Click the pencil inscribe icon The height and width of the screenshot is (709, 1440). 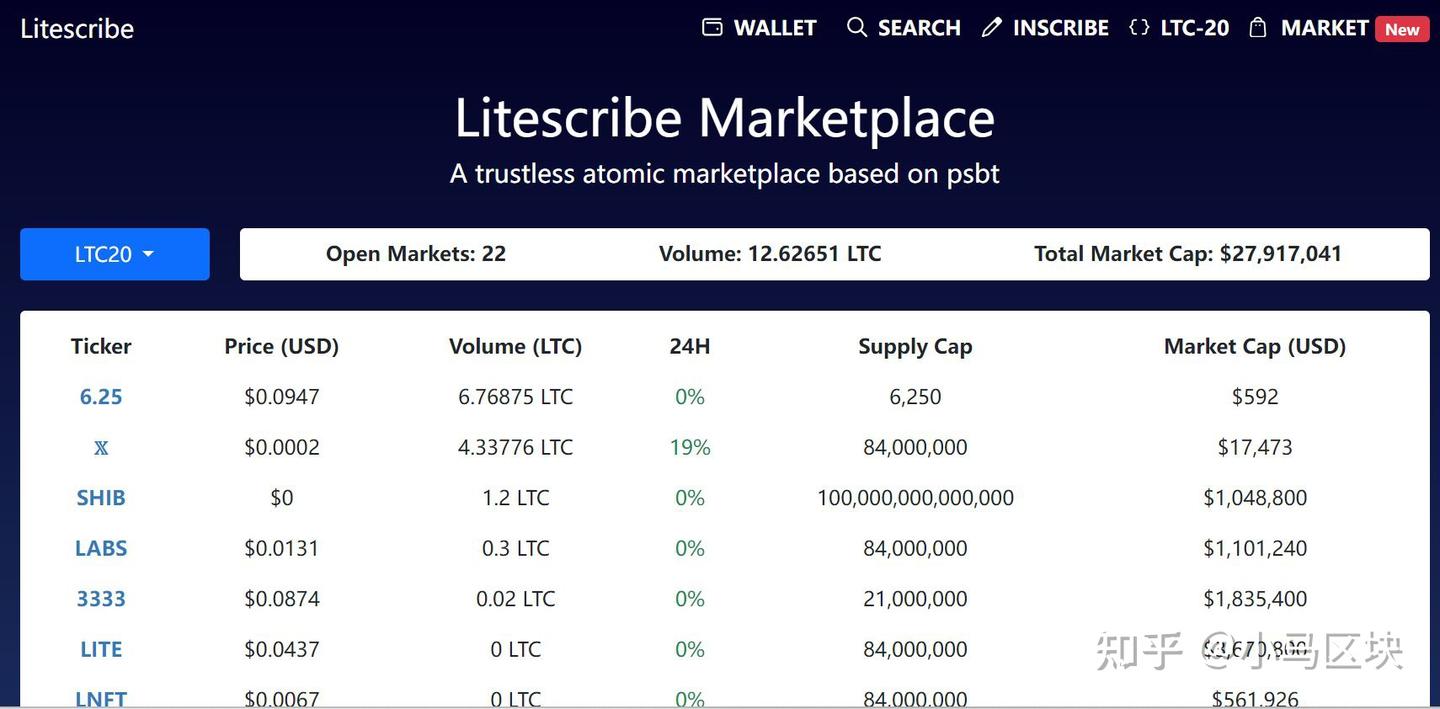pyautogui.click(x=991, y=28)
